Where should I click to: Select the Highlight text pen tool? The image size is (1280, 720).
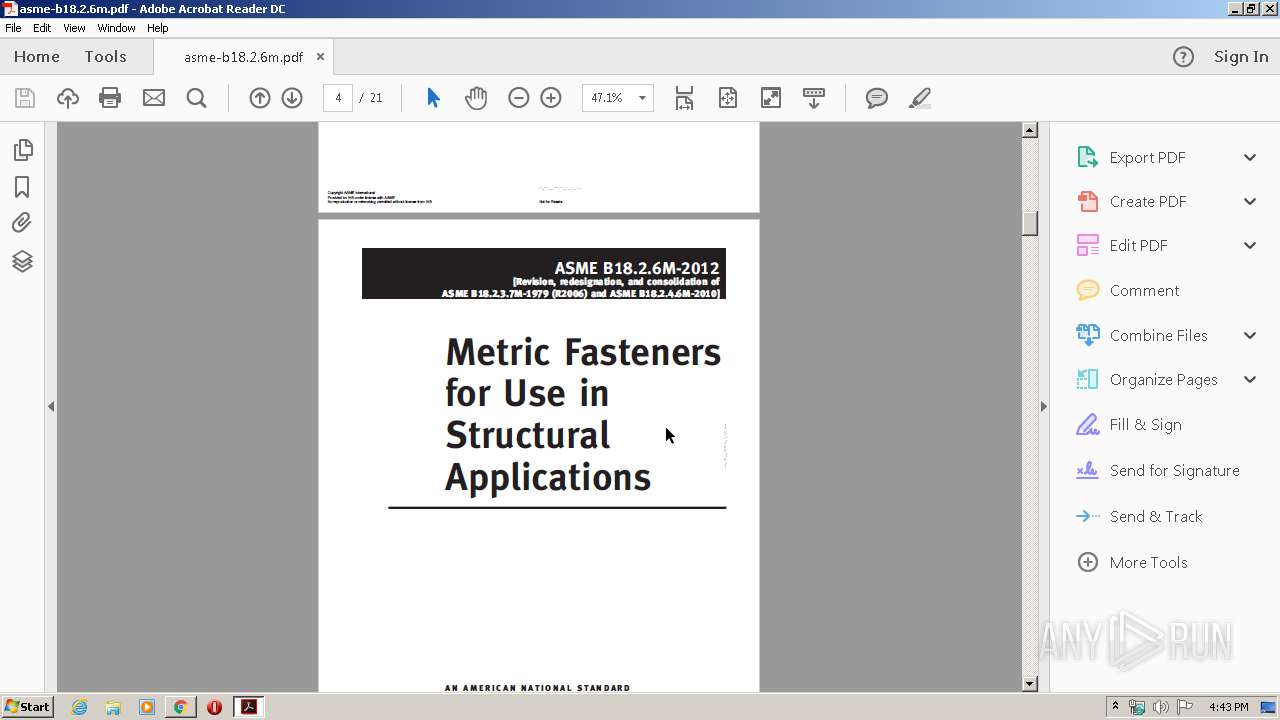(x=920, y=98)
